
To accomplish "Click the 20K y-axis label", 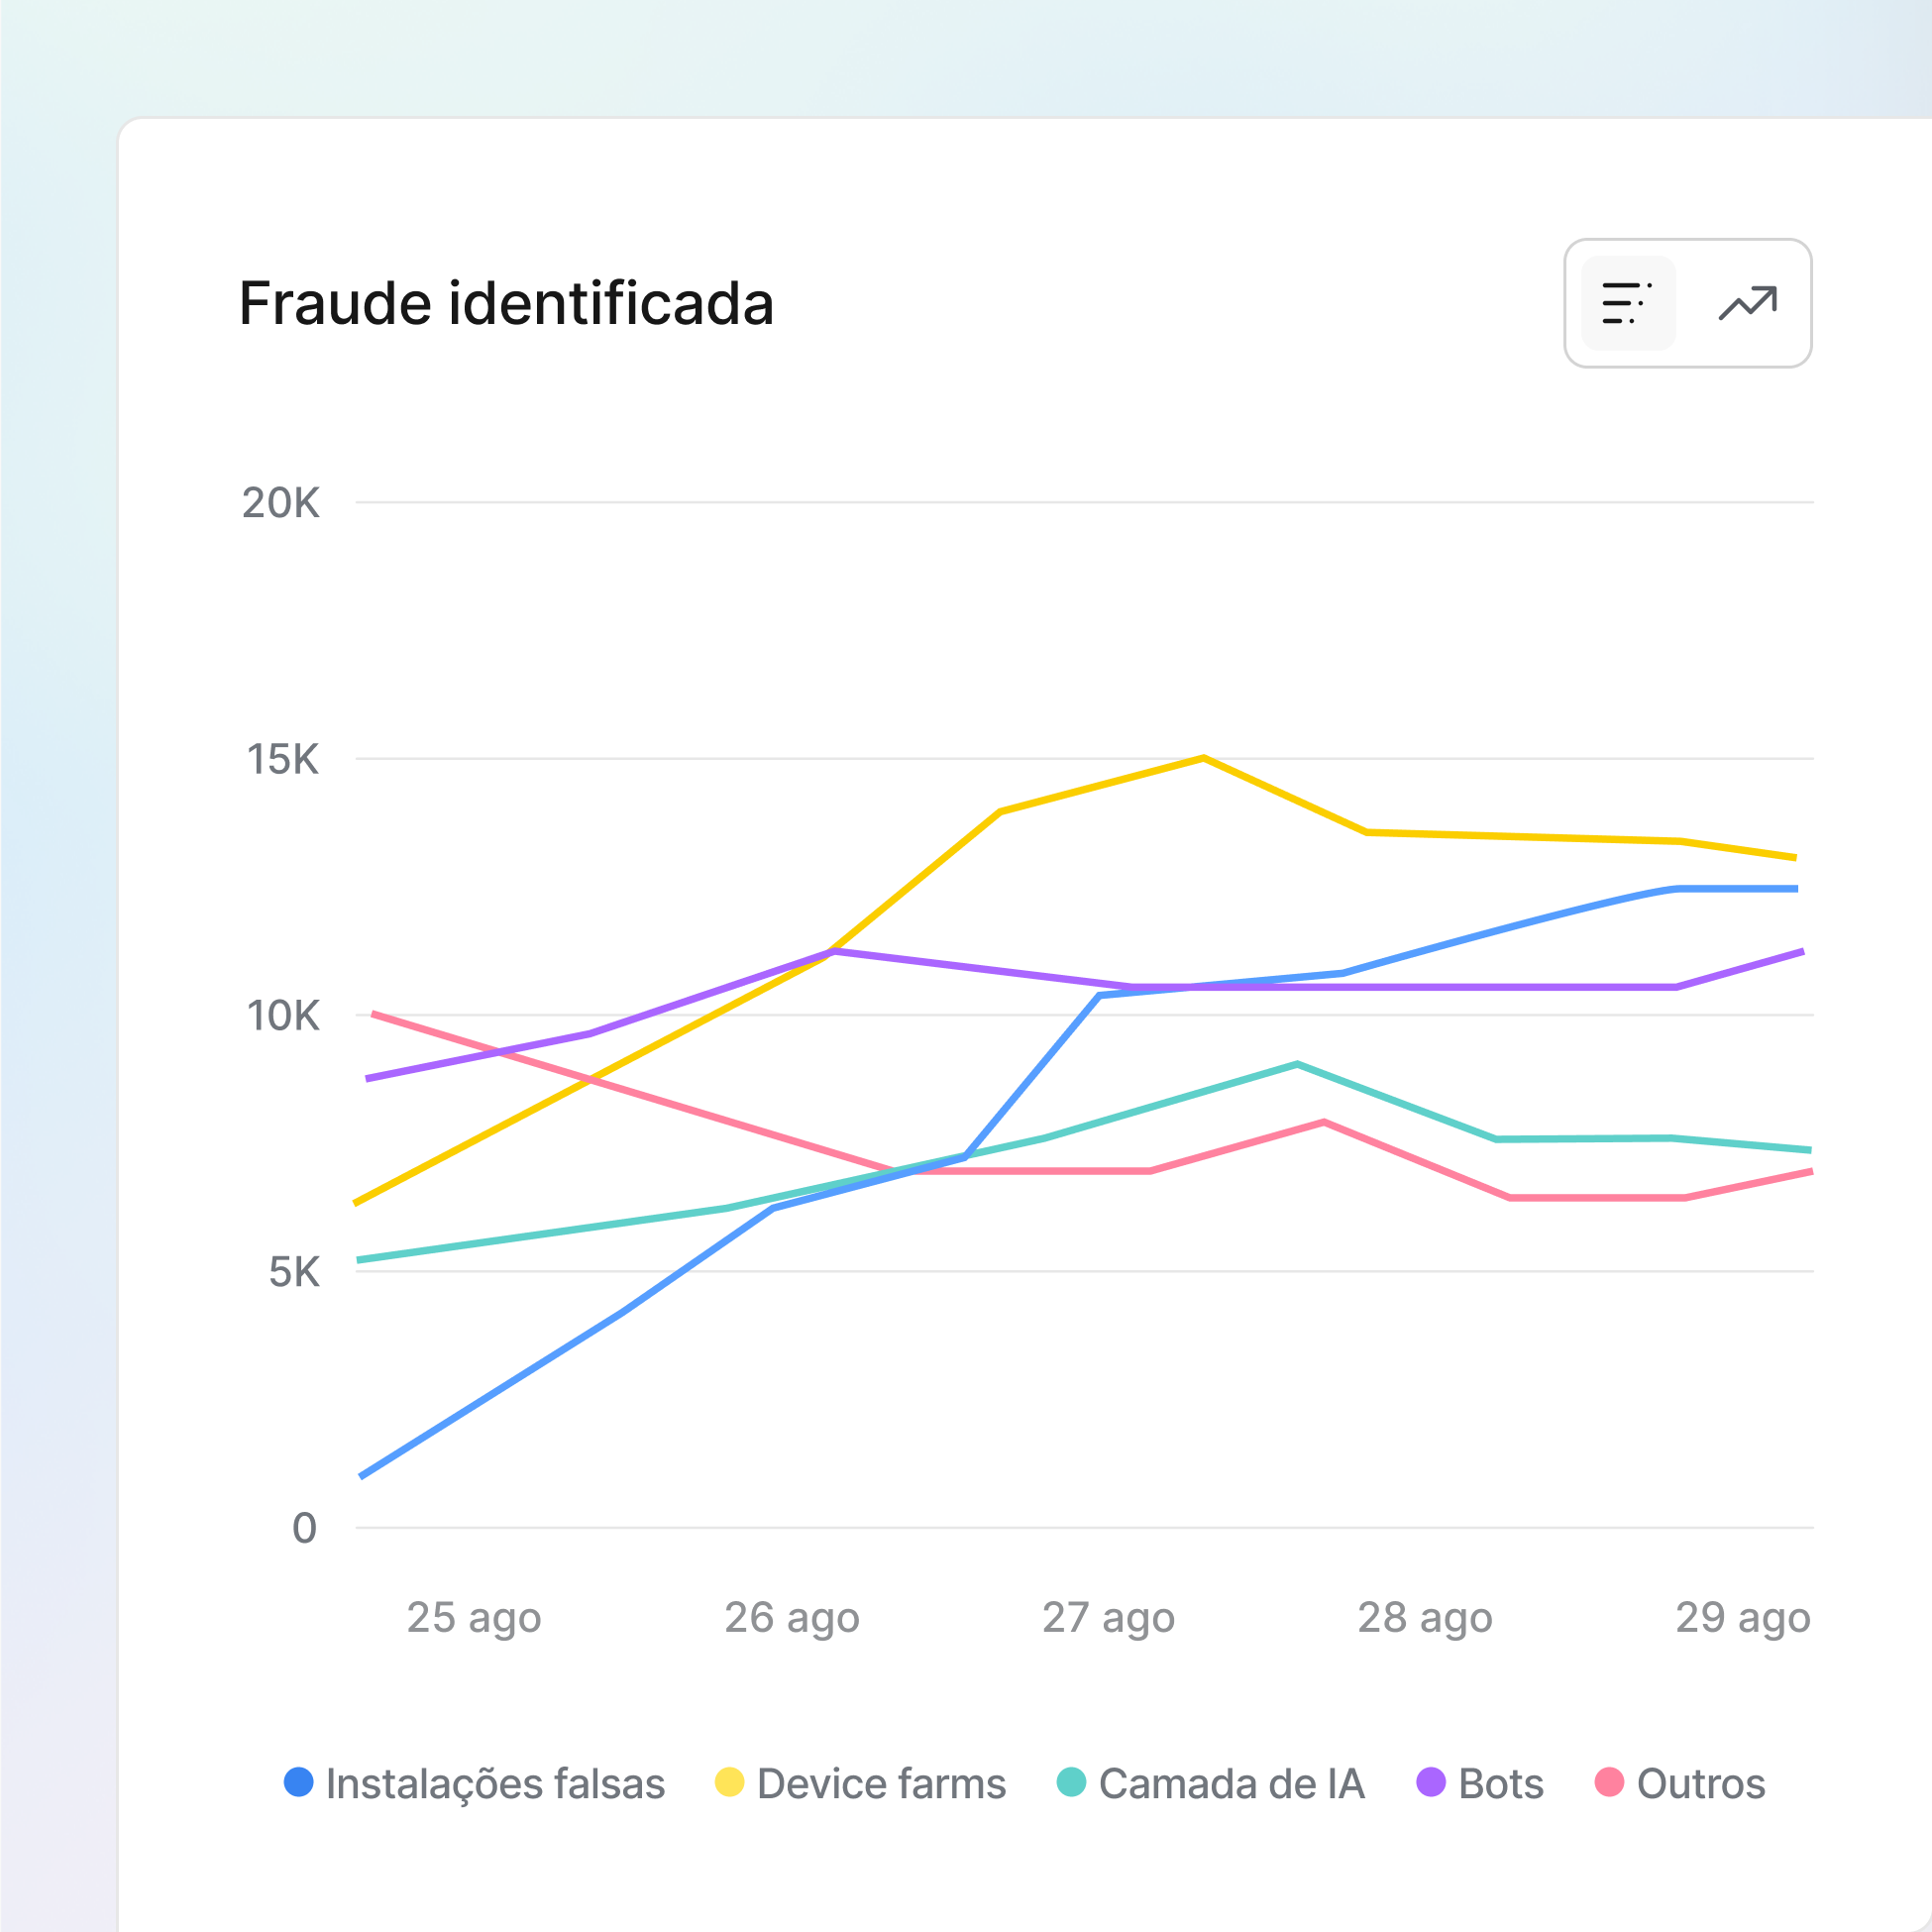I will click(281, 503).
